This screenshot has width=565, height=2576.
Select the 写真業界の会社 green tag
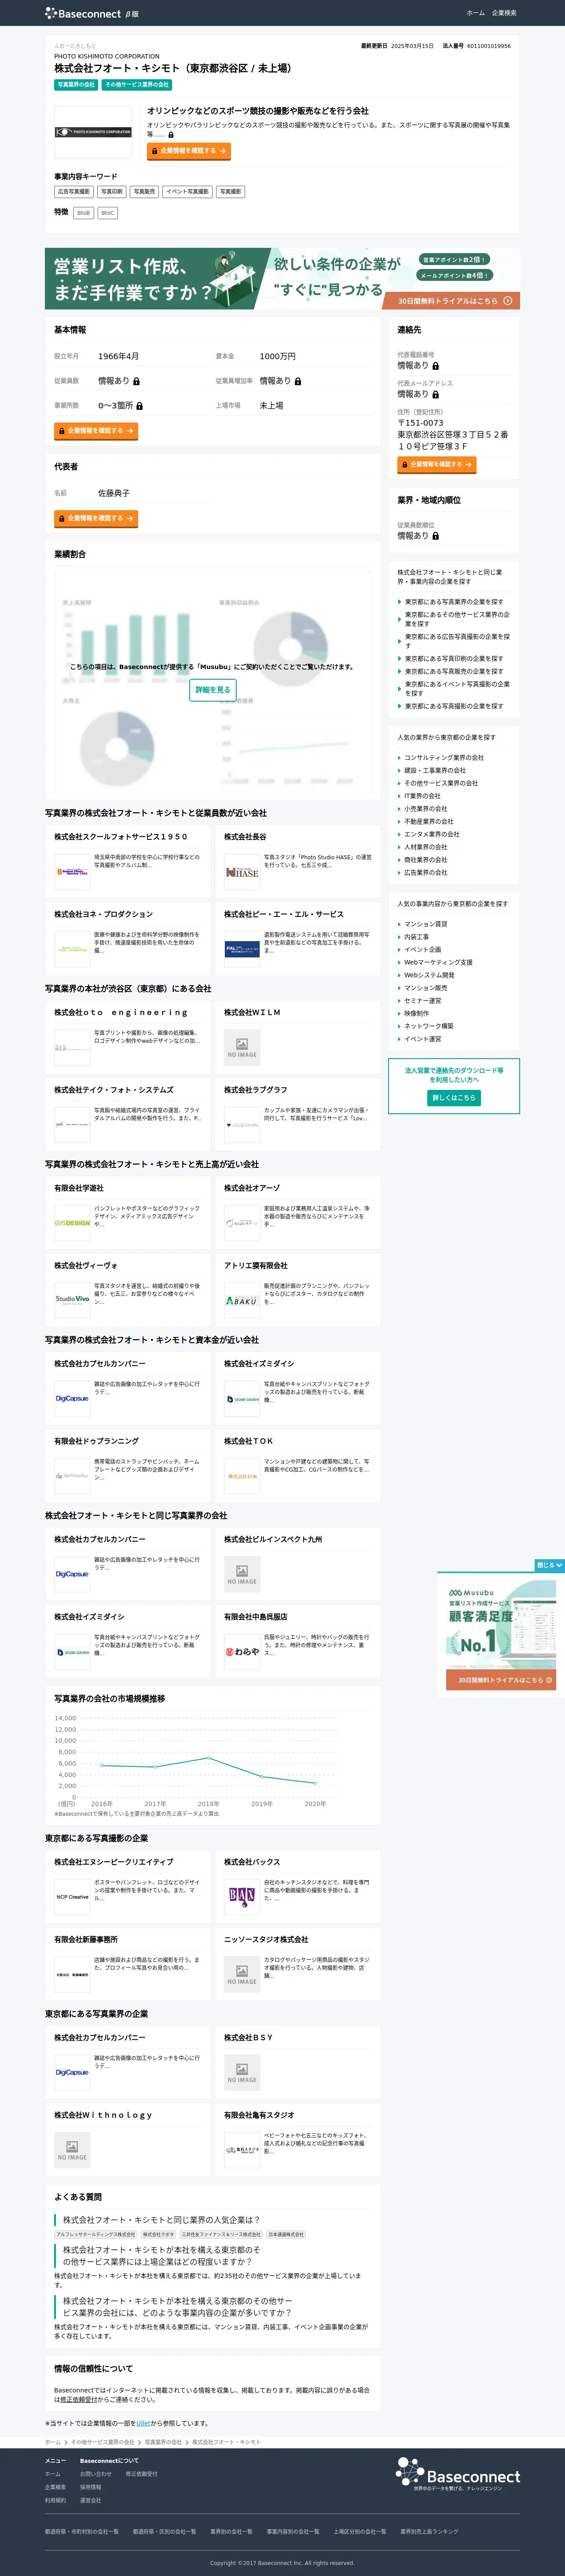76,85
